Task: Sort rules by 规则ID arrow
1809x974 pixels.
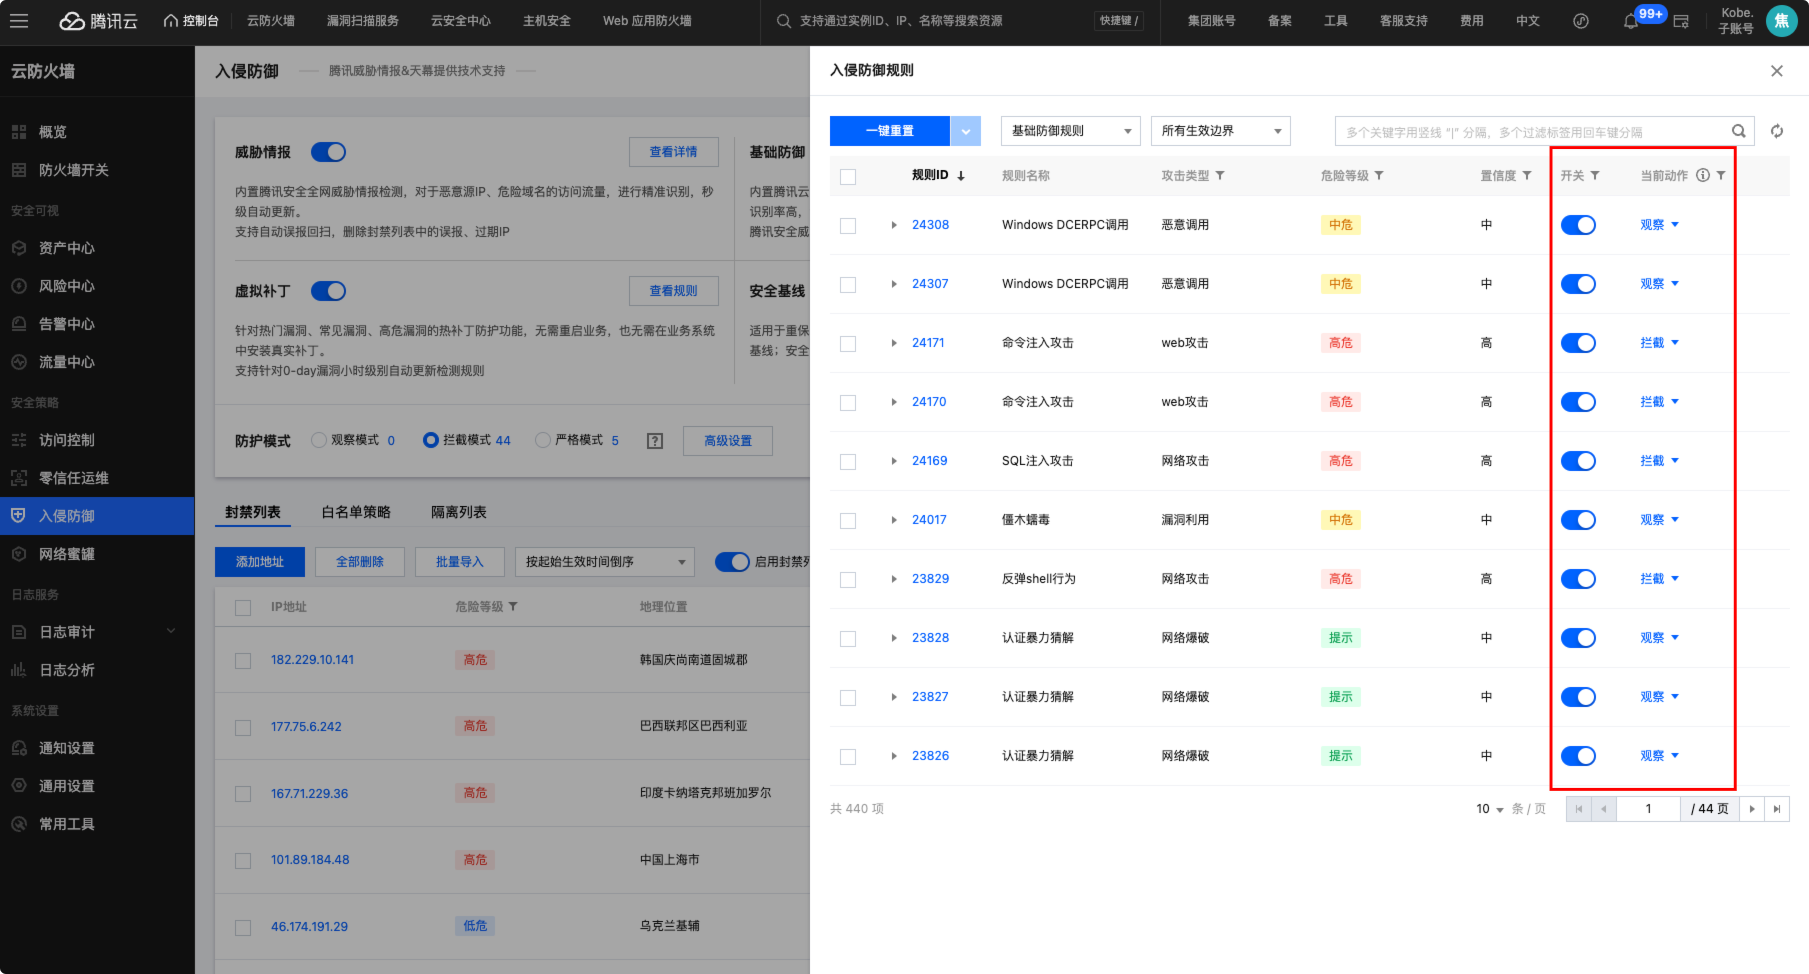Action: point(961,176)
